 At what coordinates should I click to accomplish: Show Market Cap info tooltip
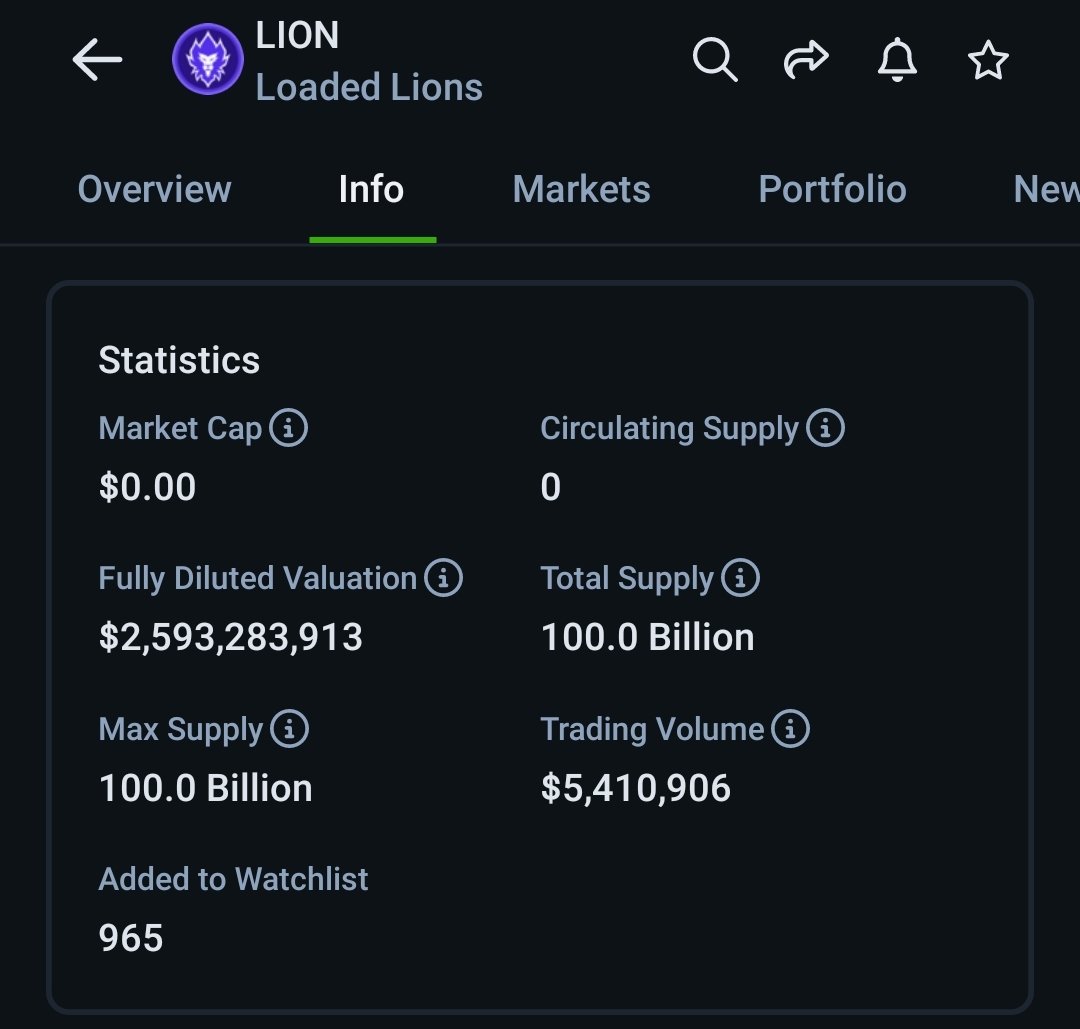(x=288, y=428)
